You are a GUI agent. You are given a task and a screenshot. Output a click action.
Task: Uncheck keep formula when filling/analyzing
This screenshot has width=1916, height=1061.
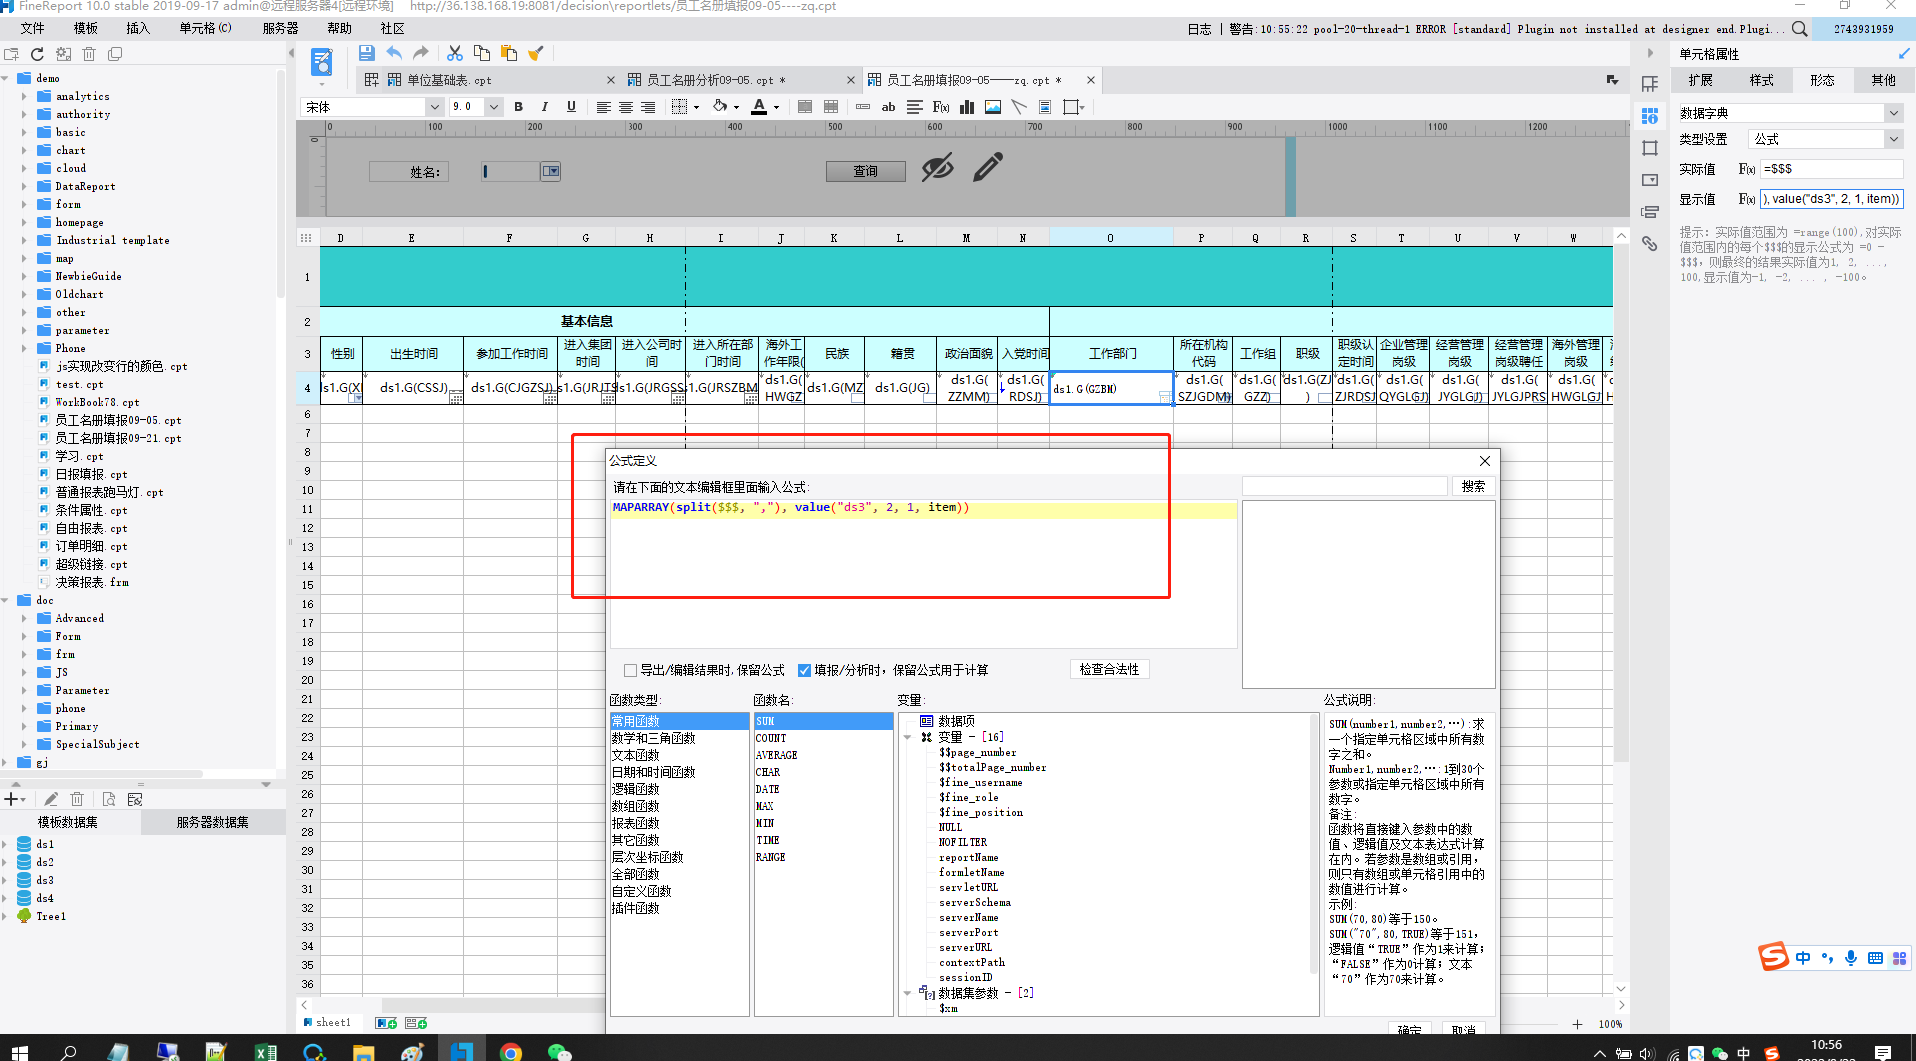pos(804,670)
